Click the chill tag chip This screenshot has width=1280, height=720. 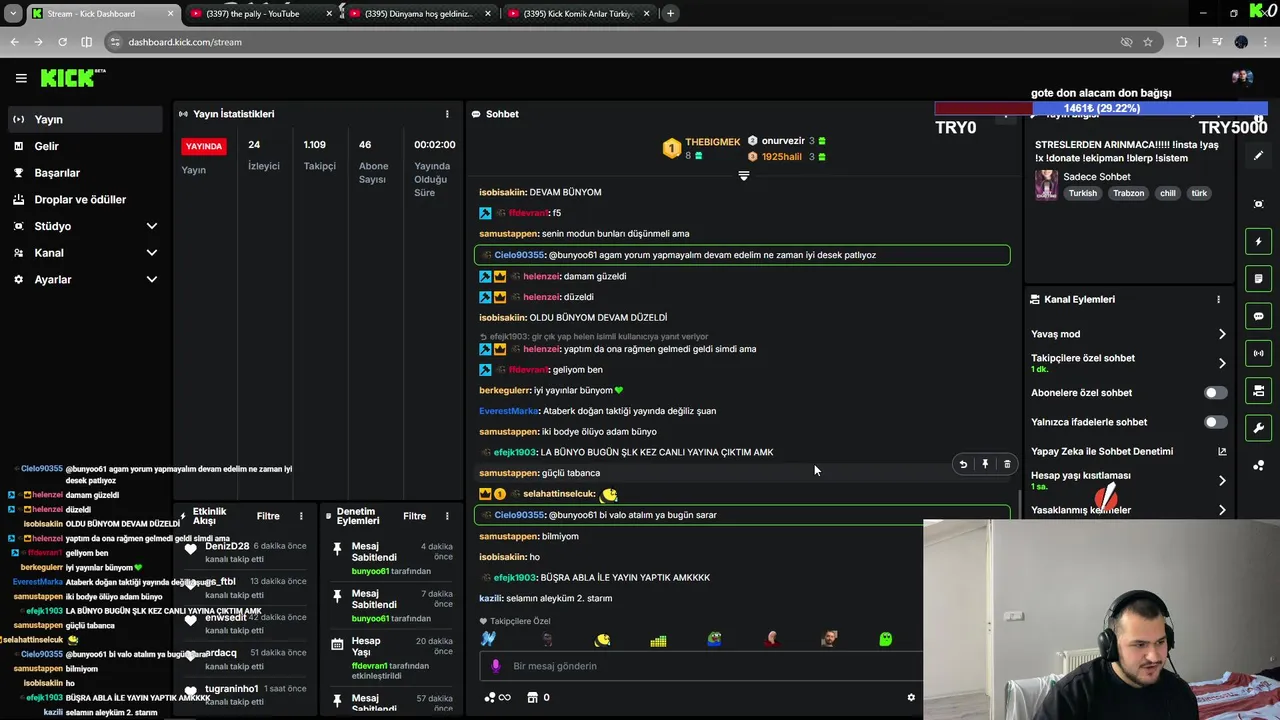coord(1168,193)
